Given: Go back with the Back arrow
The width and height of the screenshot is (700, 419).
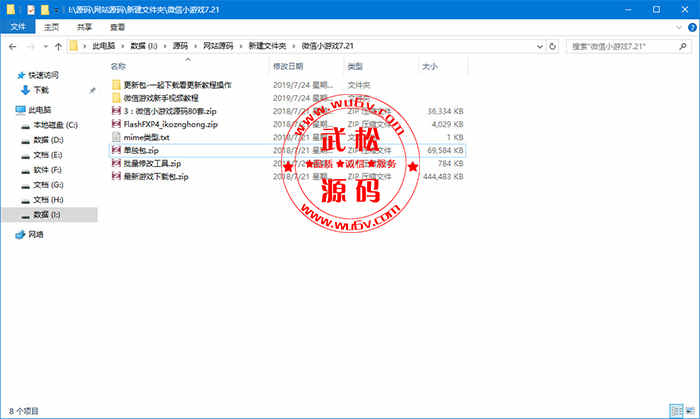Looking at the screenshot, I should pyautogui.click(x=12, y=46).
